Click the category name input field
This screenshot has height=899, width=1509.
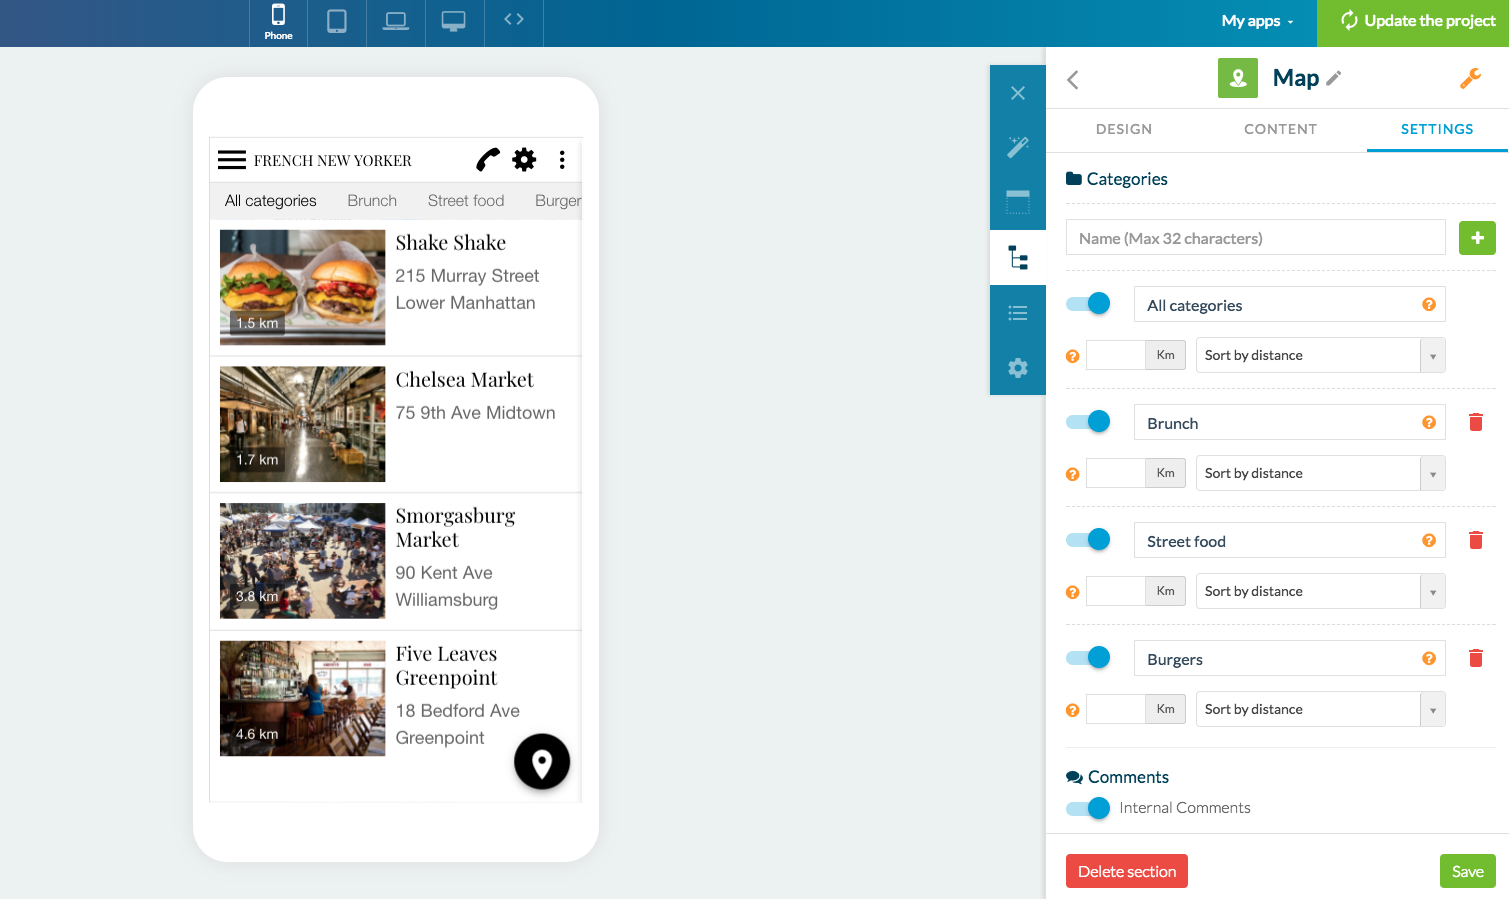pos(1255,238)
